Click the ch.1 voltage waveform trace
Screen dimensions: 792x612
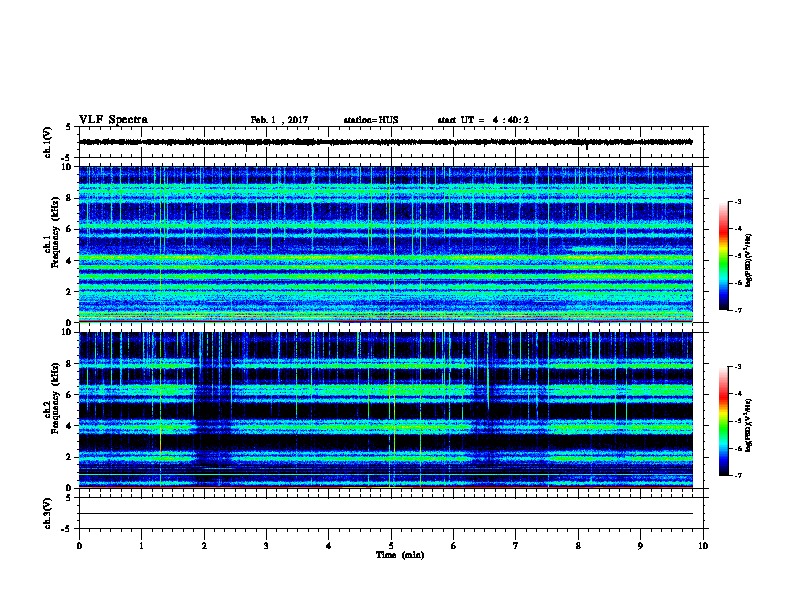click(x=385, y=142)
